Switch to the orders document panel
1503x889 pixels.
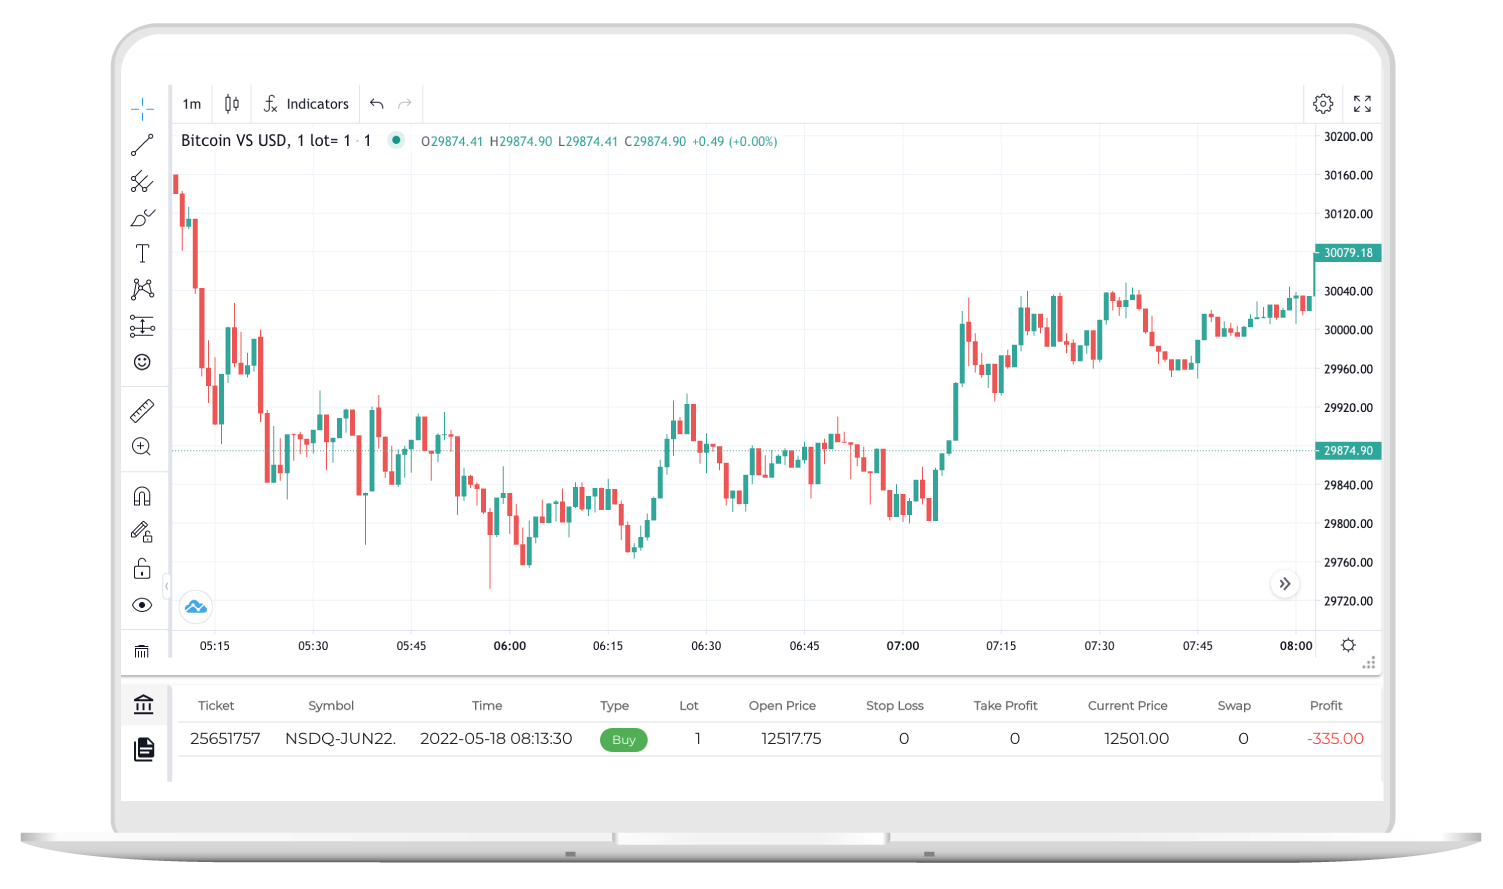click(x=144, y=750)
